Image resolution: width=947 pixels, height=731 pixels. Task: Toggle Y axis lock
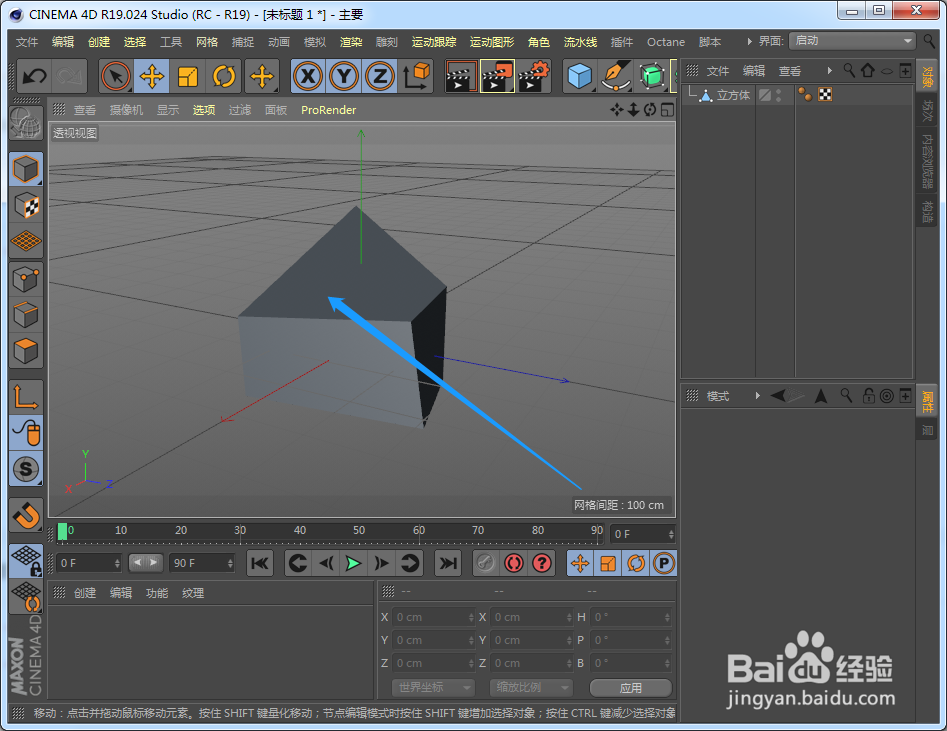pos(344,76)
